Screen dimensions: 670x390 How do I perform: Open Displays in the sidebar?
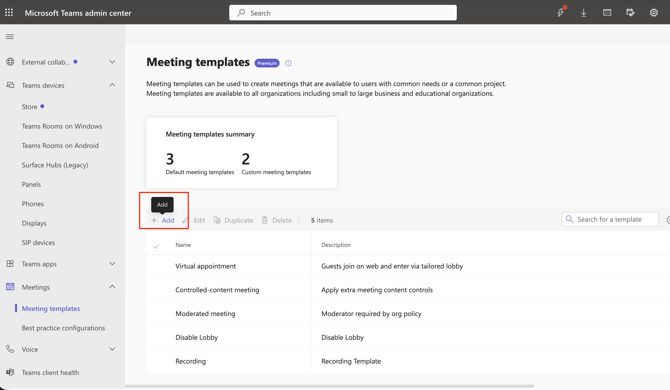pyautogui.click(x=34, y=223)
